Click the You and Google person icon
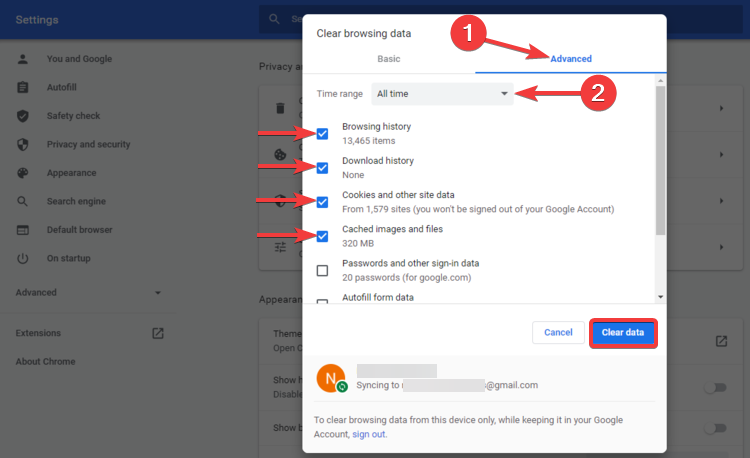The width and height of the screenshot is (750, 458). click(22, 59)
